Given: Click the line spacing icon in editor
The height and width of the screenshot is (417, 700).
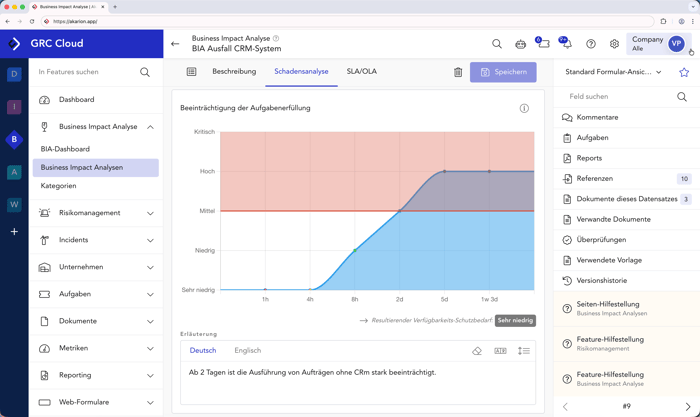Looking at the screenshot, I should [x=523, y=351].
